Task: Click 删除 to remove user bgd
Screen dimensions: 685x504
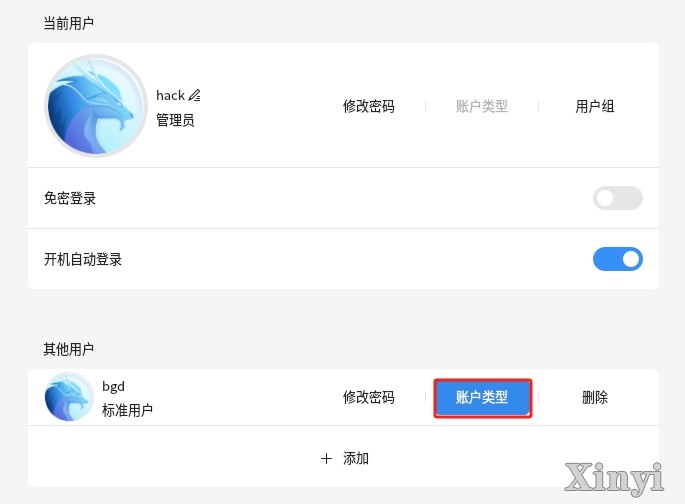Action: (x=595, y=397)
